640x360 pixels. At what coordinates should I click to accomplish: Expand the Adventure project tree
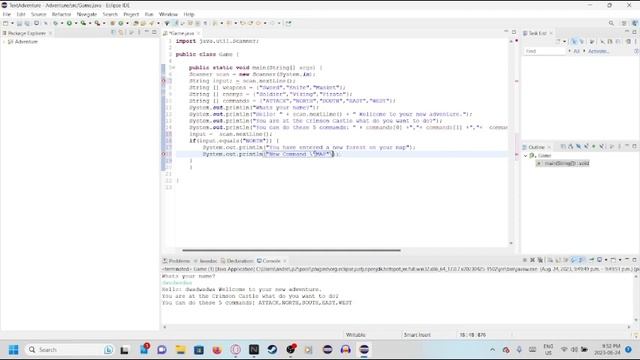click(x=4, y=42)
